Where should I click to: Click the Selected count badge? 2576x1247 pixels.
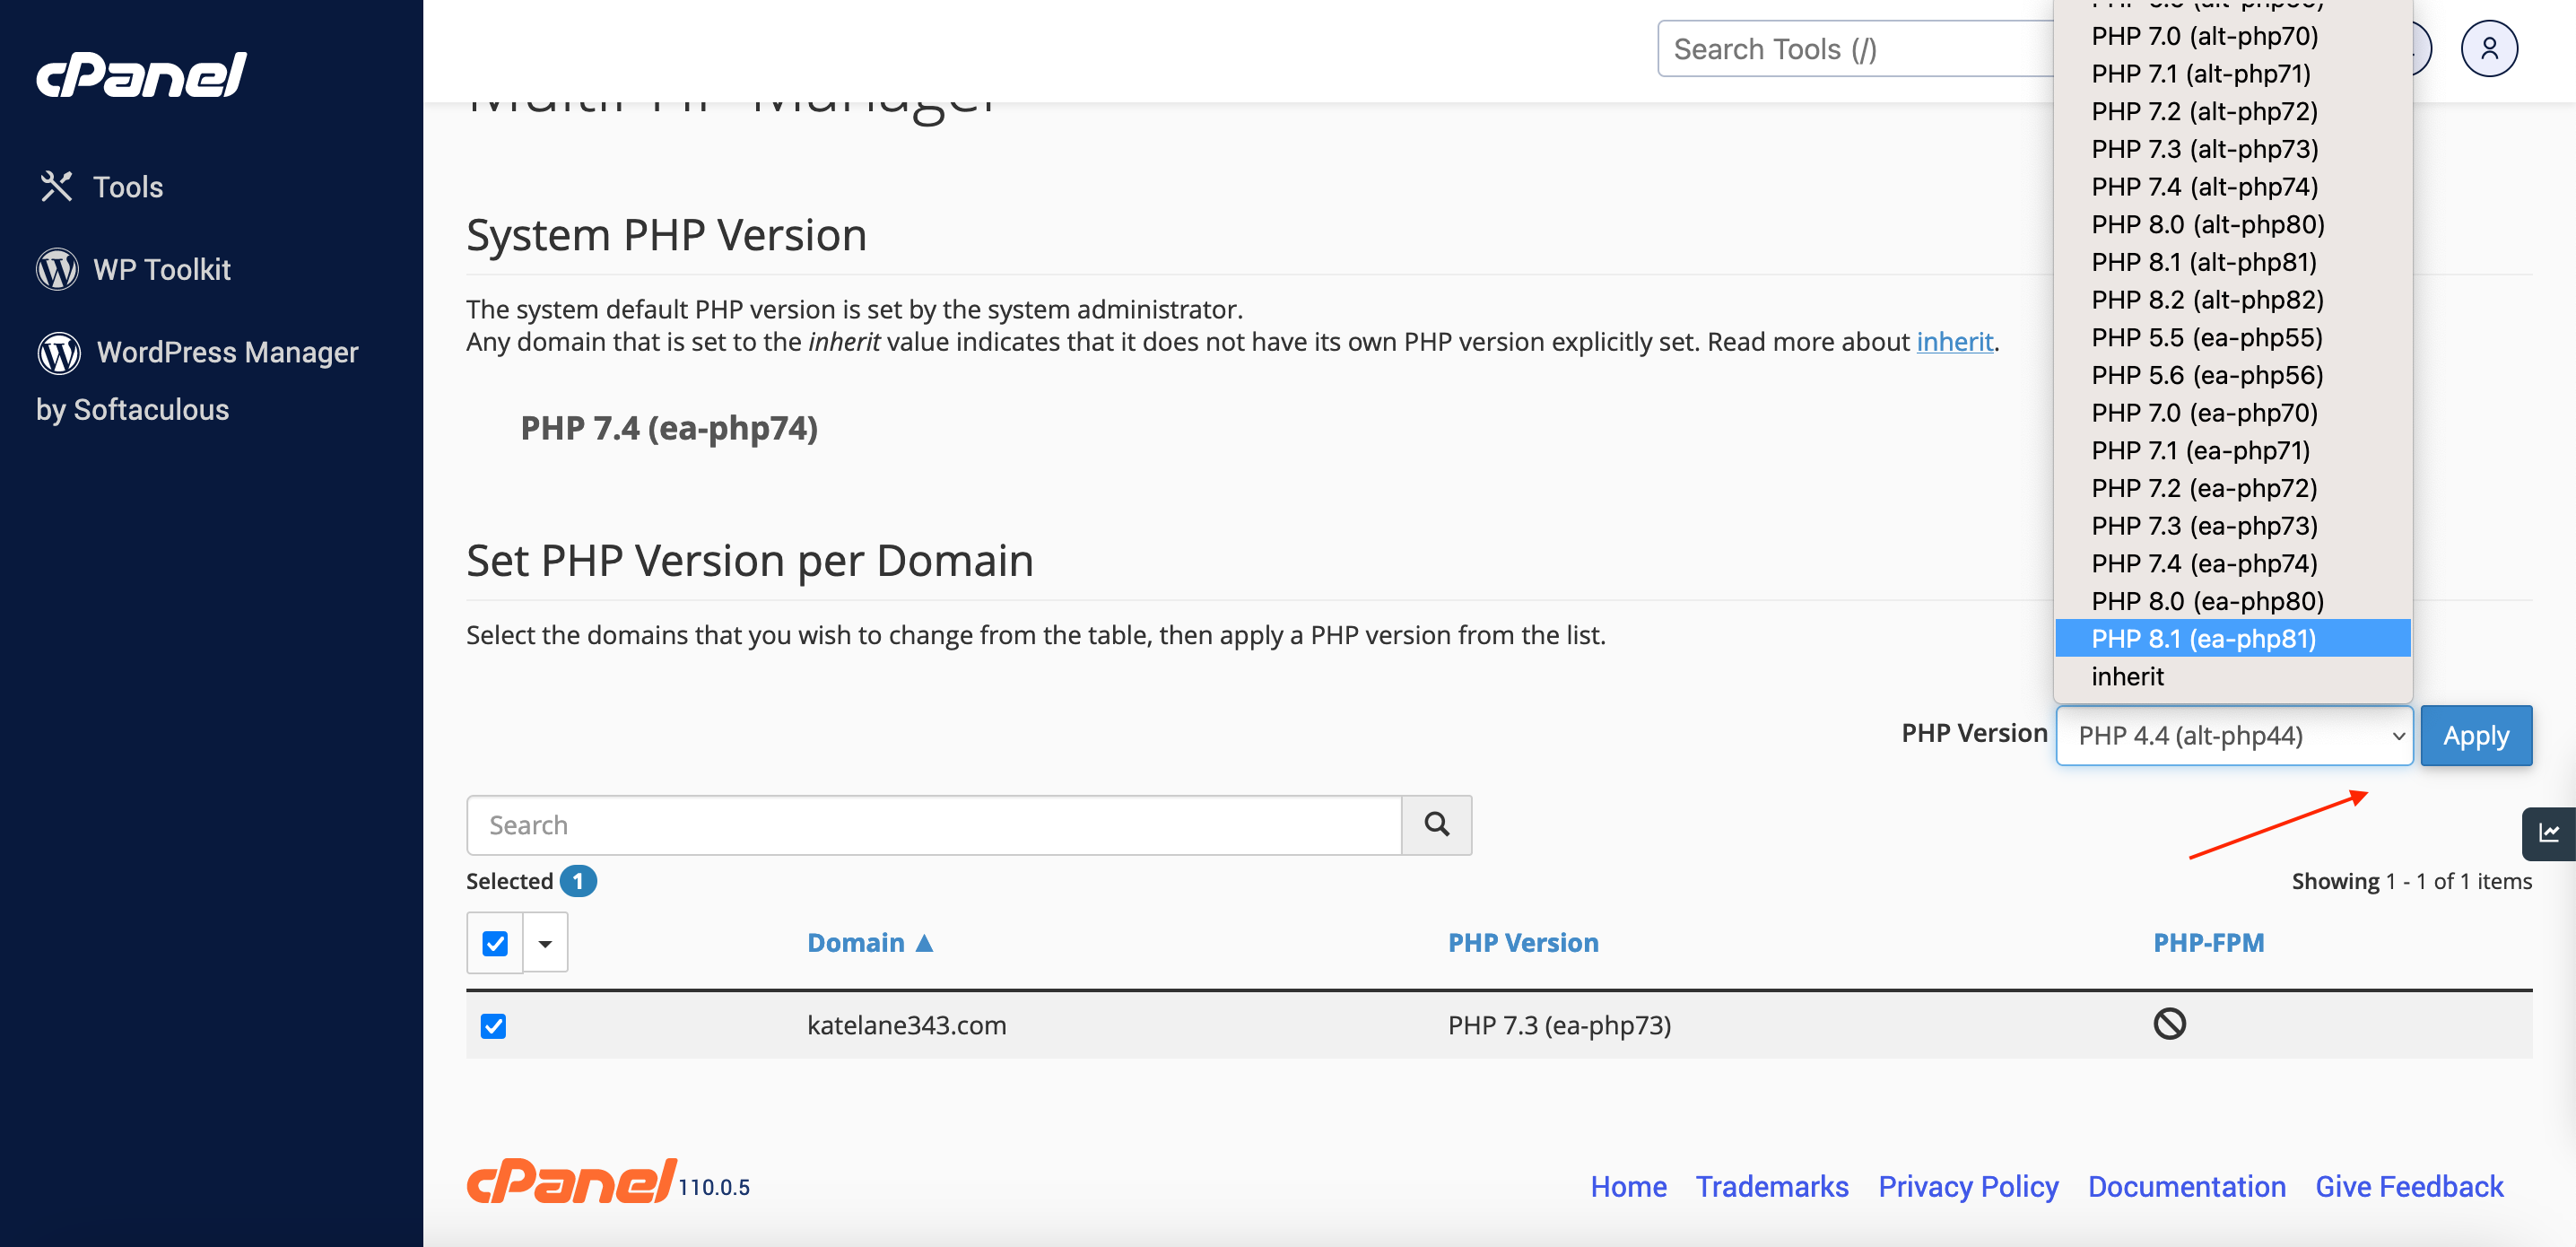(x=578, y=881)
